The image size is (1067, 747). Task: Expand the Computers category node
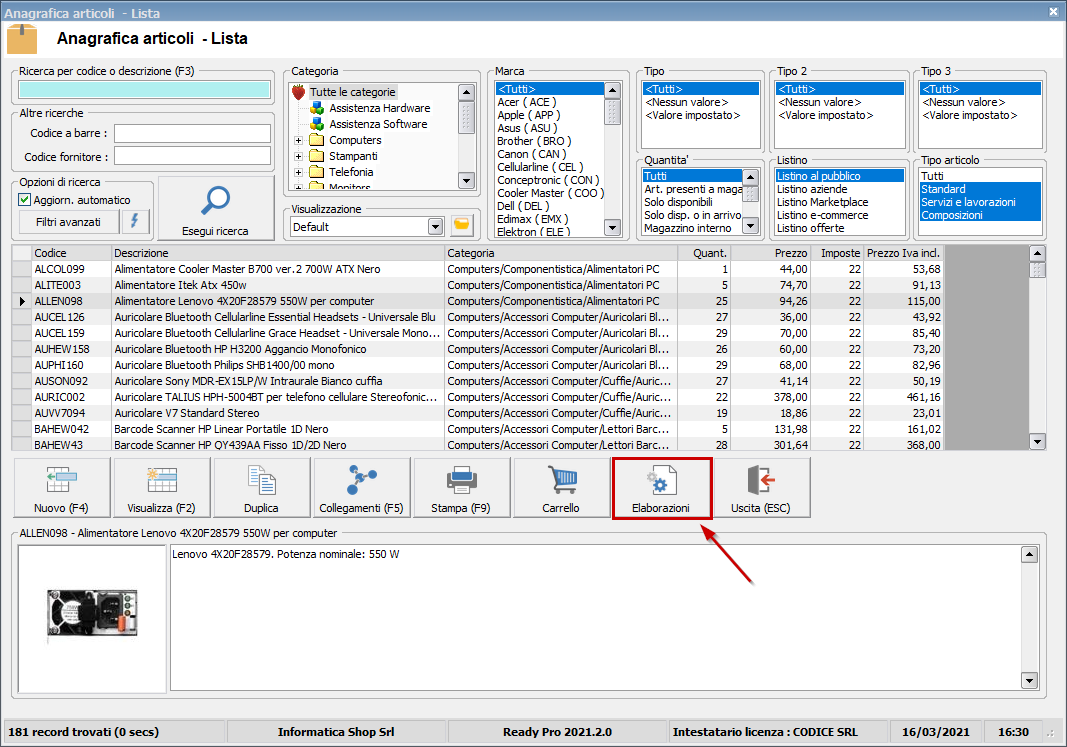point(298,140)
